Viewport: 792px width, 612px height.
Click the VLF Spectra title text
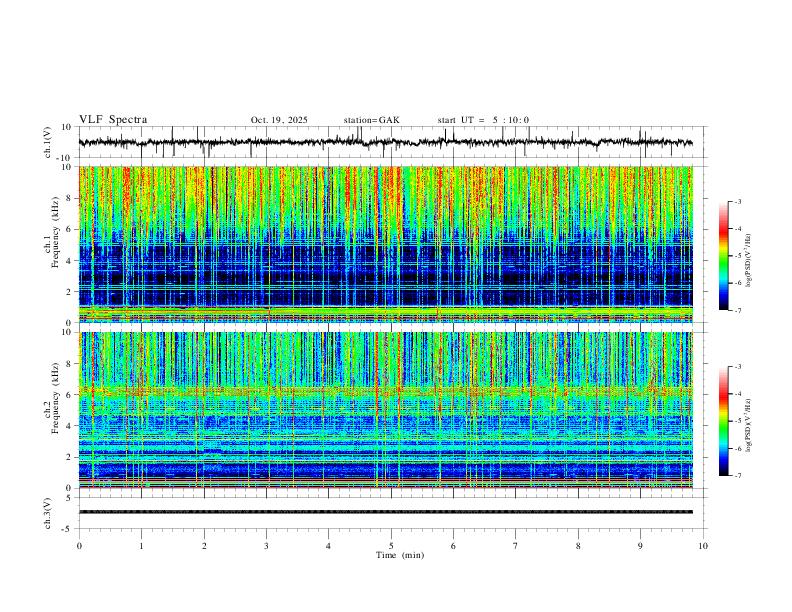tap(113, 119)
